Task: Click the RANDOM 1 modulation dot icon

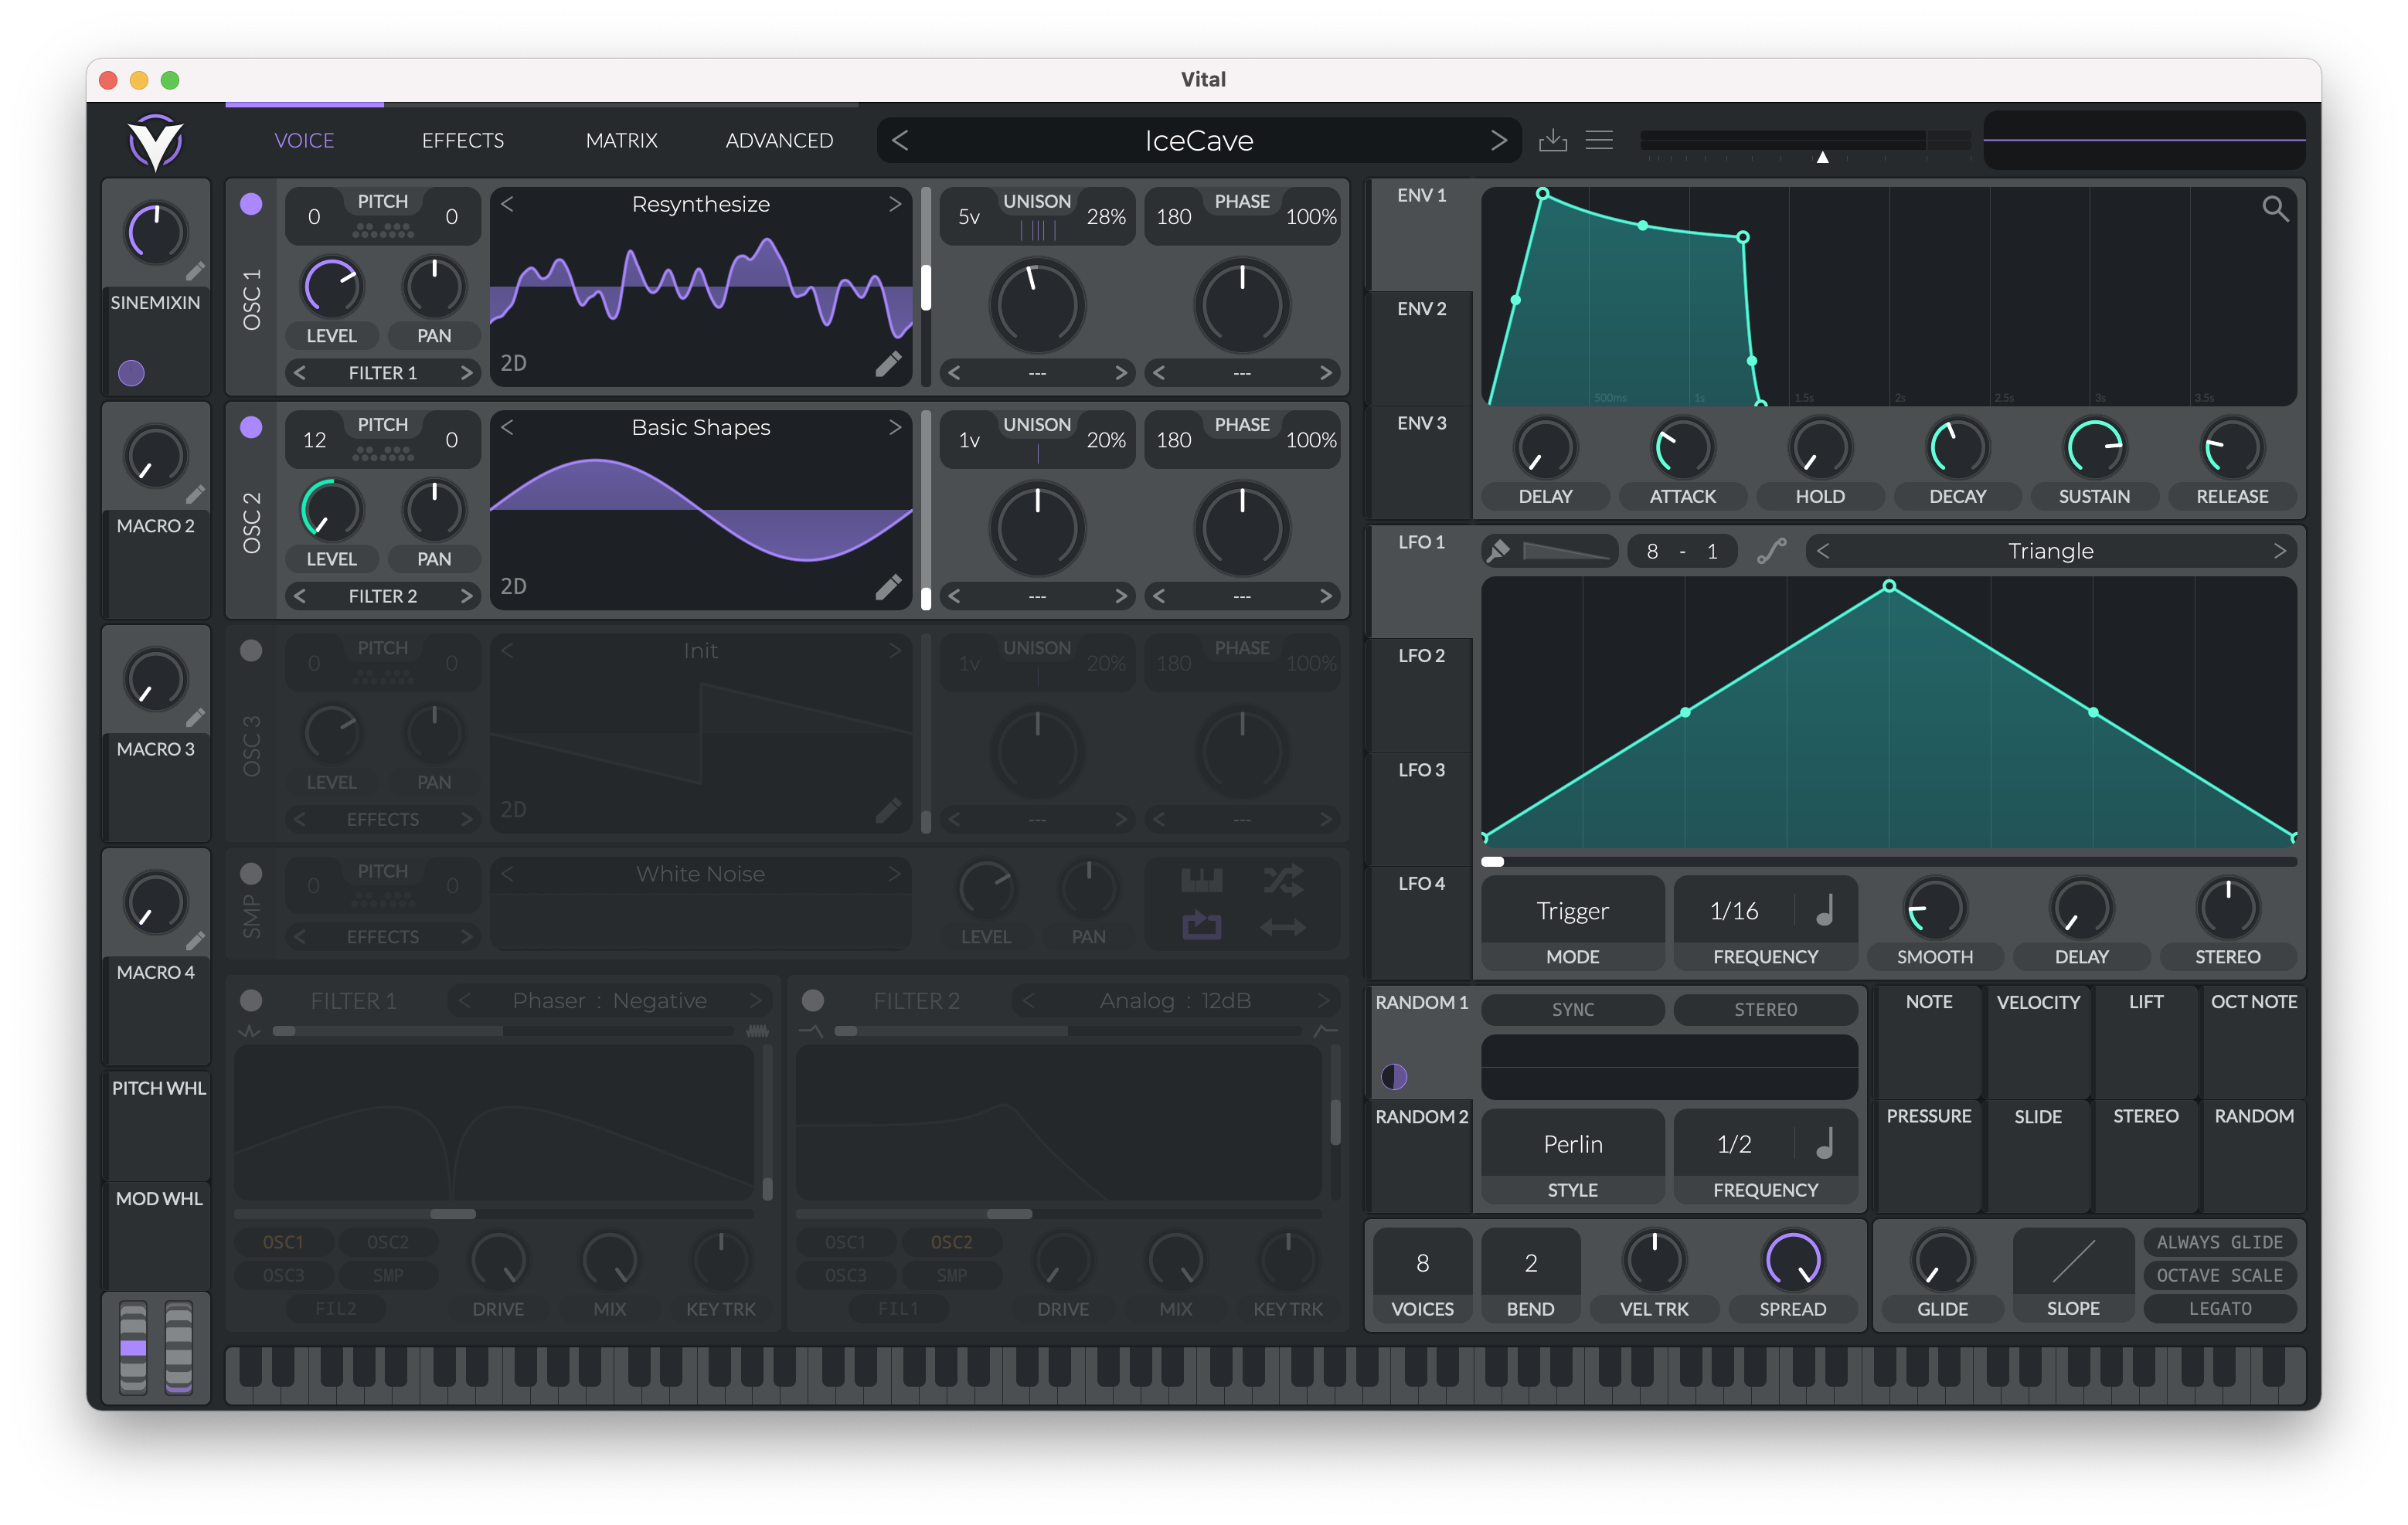Action: (x=1393, y=1076)
